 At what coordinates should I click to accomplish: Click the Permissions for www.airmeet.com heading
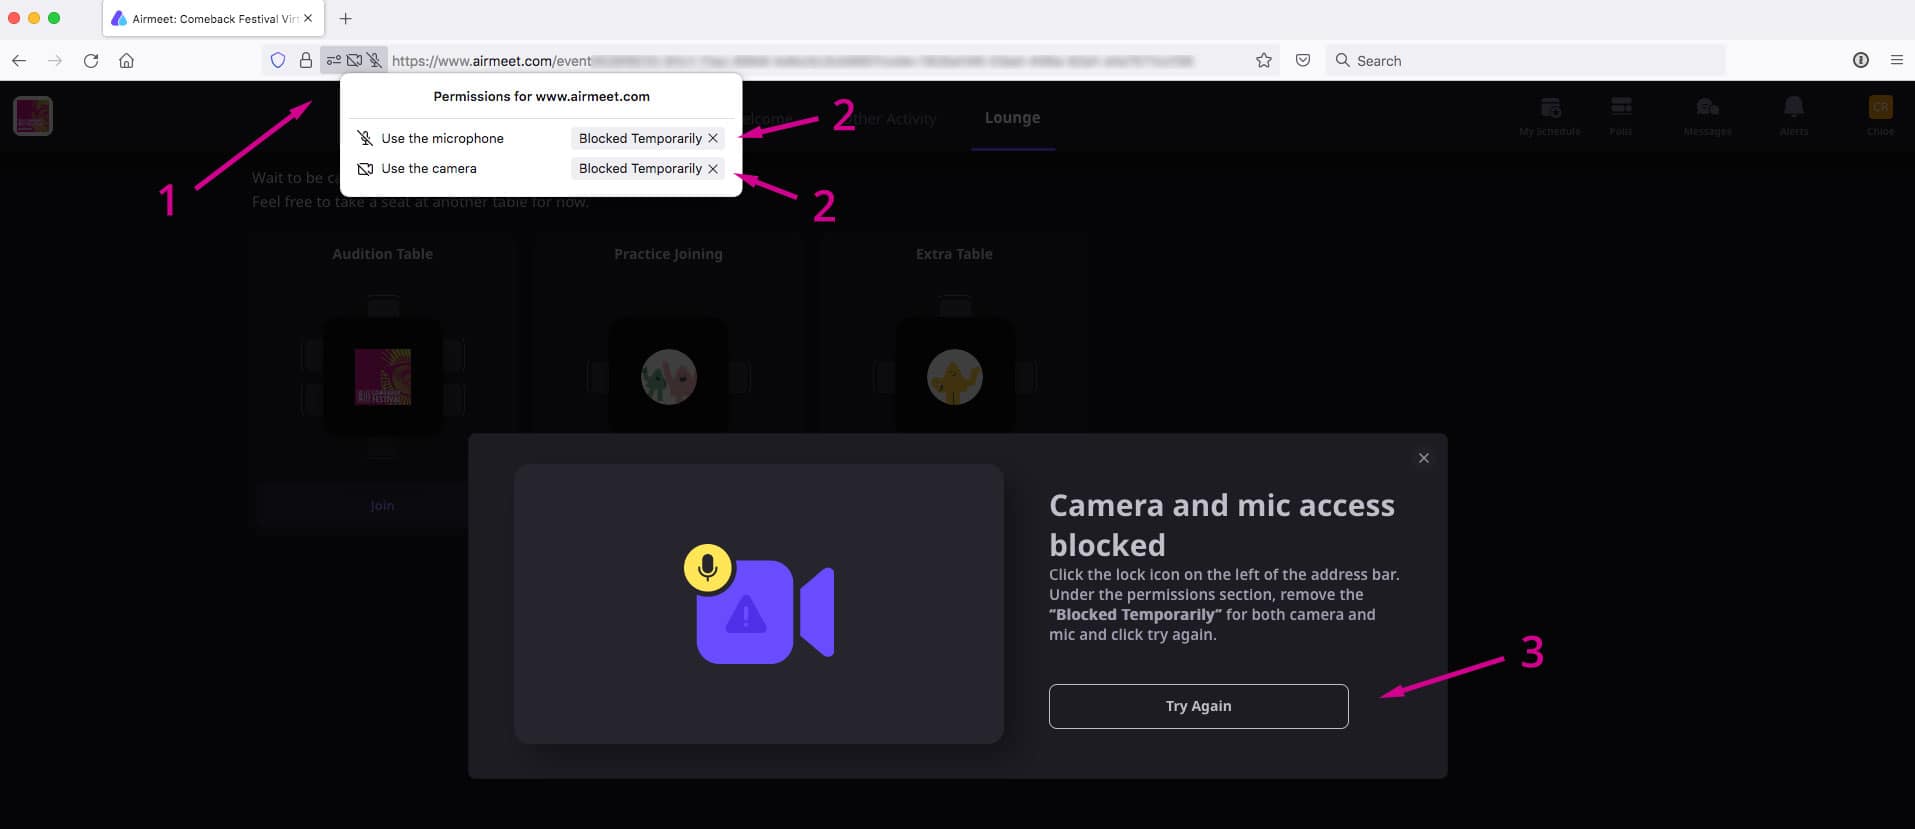click(x=541, y=97)
